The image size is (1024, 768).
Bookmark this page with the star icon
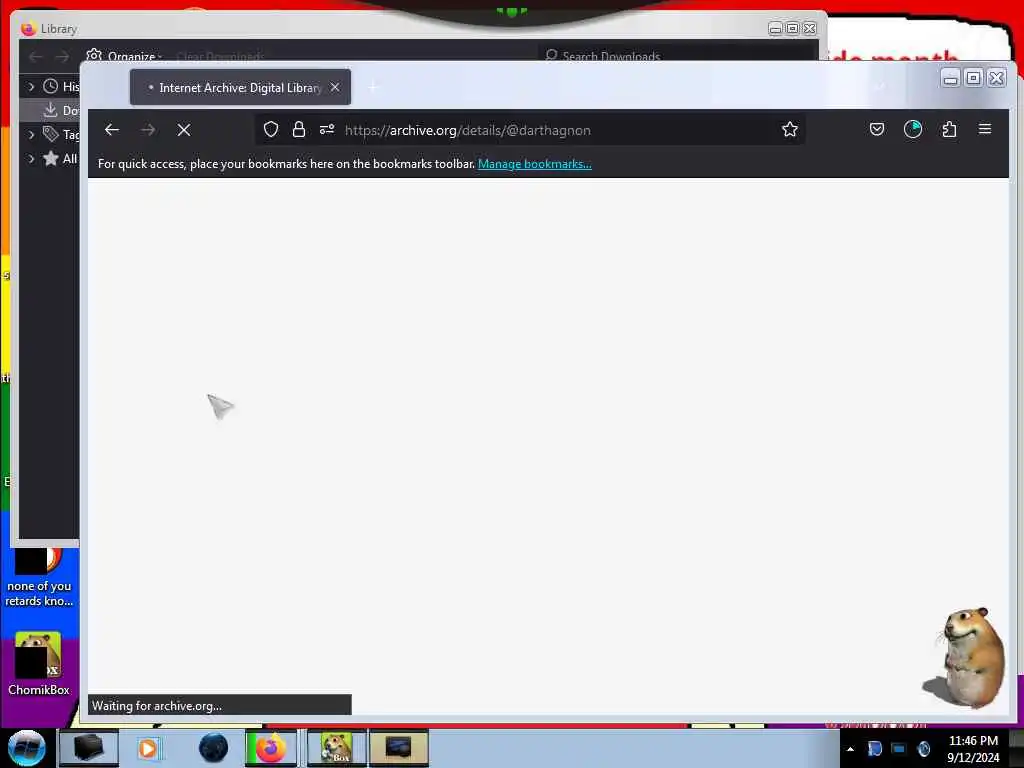(790, 129)
